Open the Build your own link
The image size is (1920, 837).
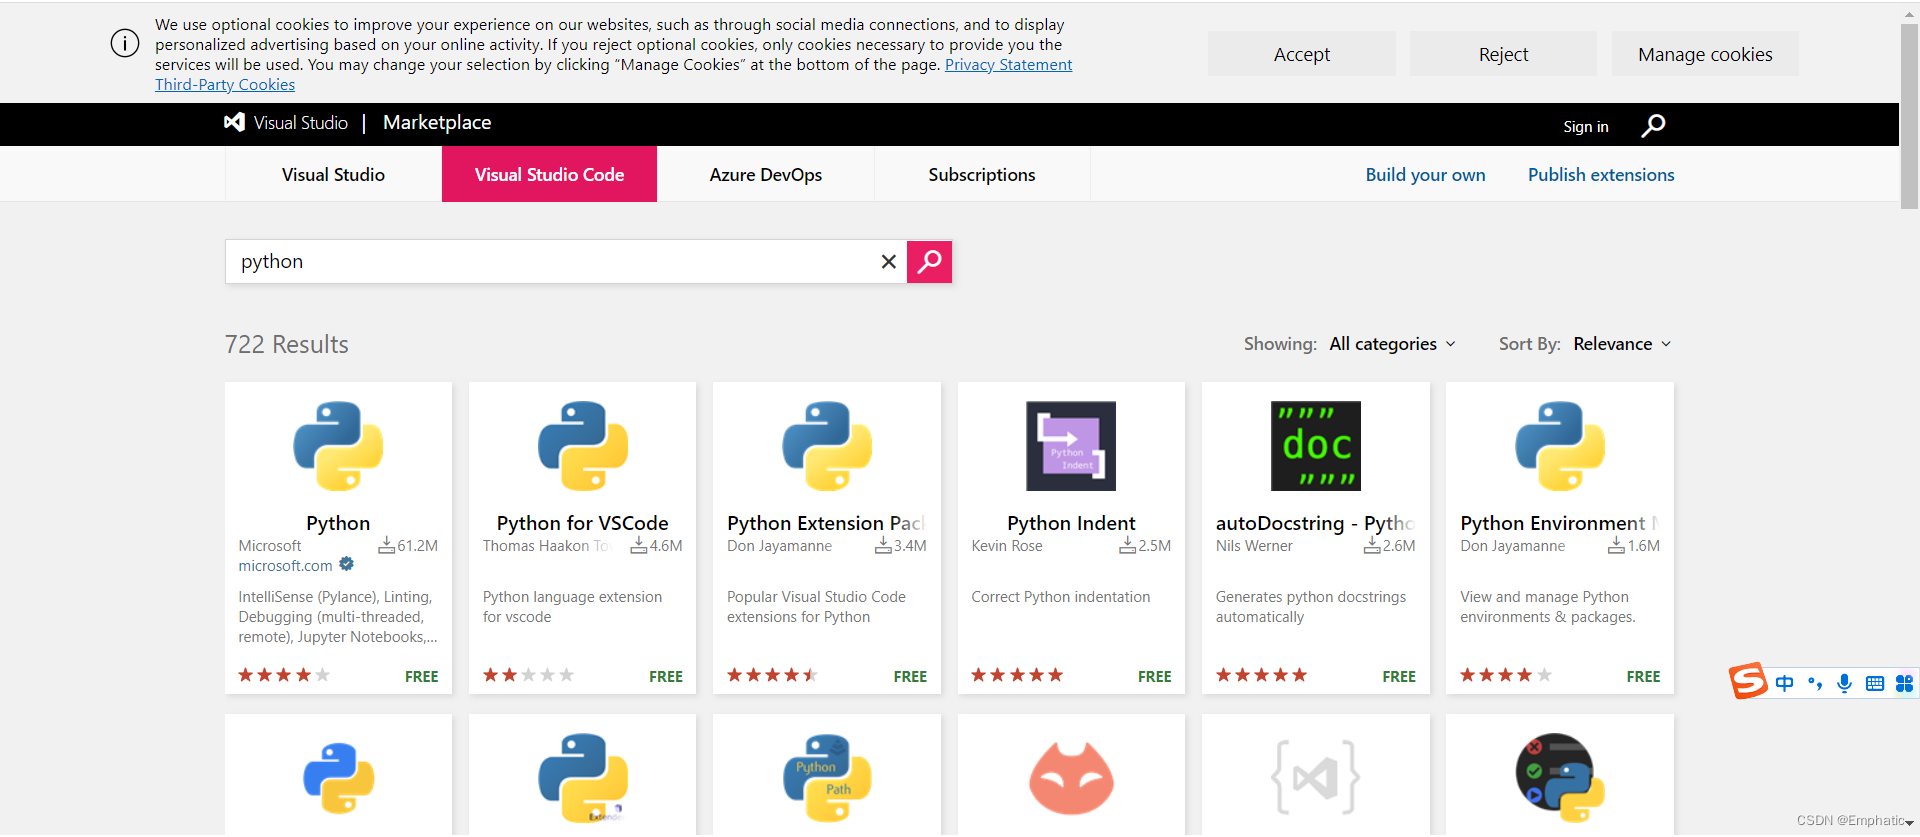pyautogui.click(x=1425, y=175)
